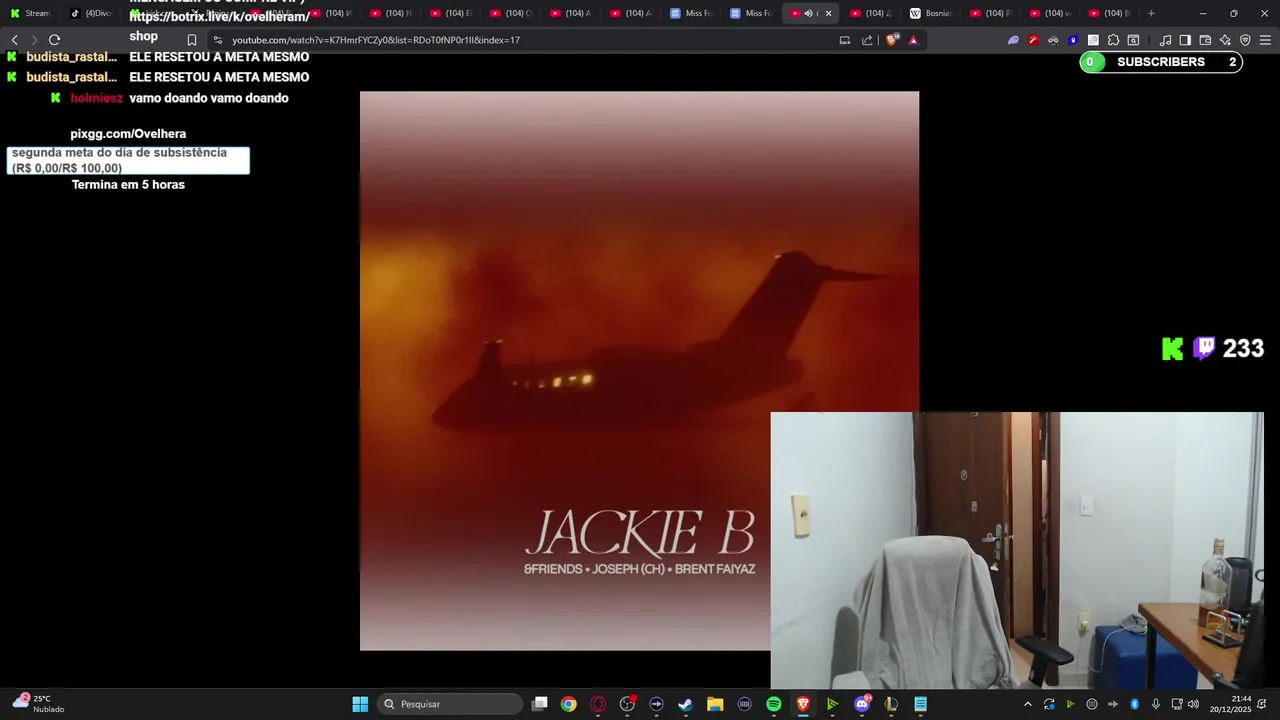
Task: Click the browser forward arrow
Action: click(x=34, y=40)
